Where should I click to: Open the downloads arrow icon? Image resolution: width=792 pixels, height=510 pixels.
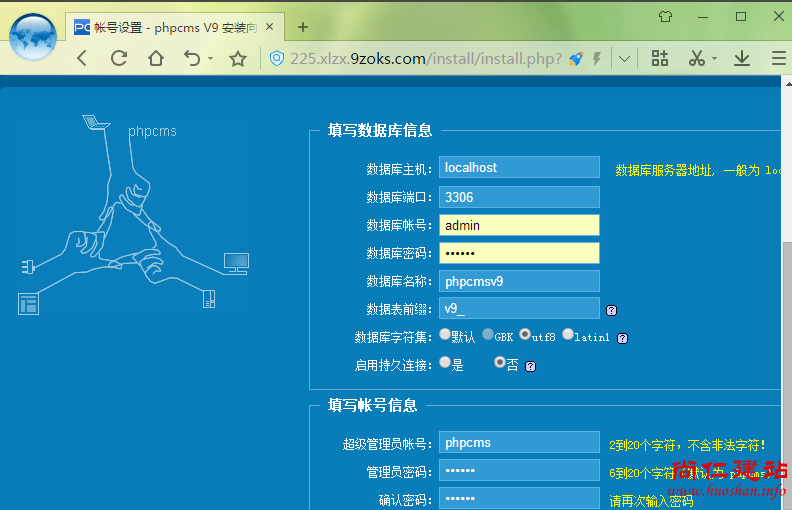click(742, 58)
